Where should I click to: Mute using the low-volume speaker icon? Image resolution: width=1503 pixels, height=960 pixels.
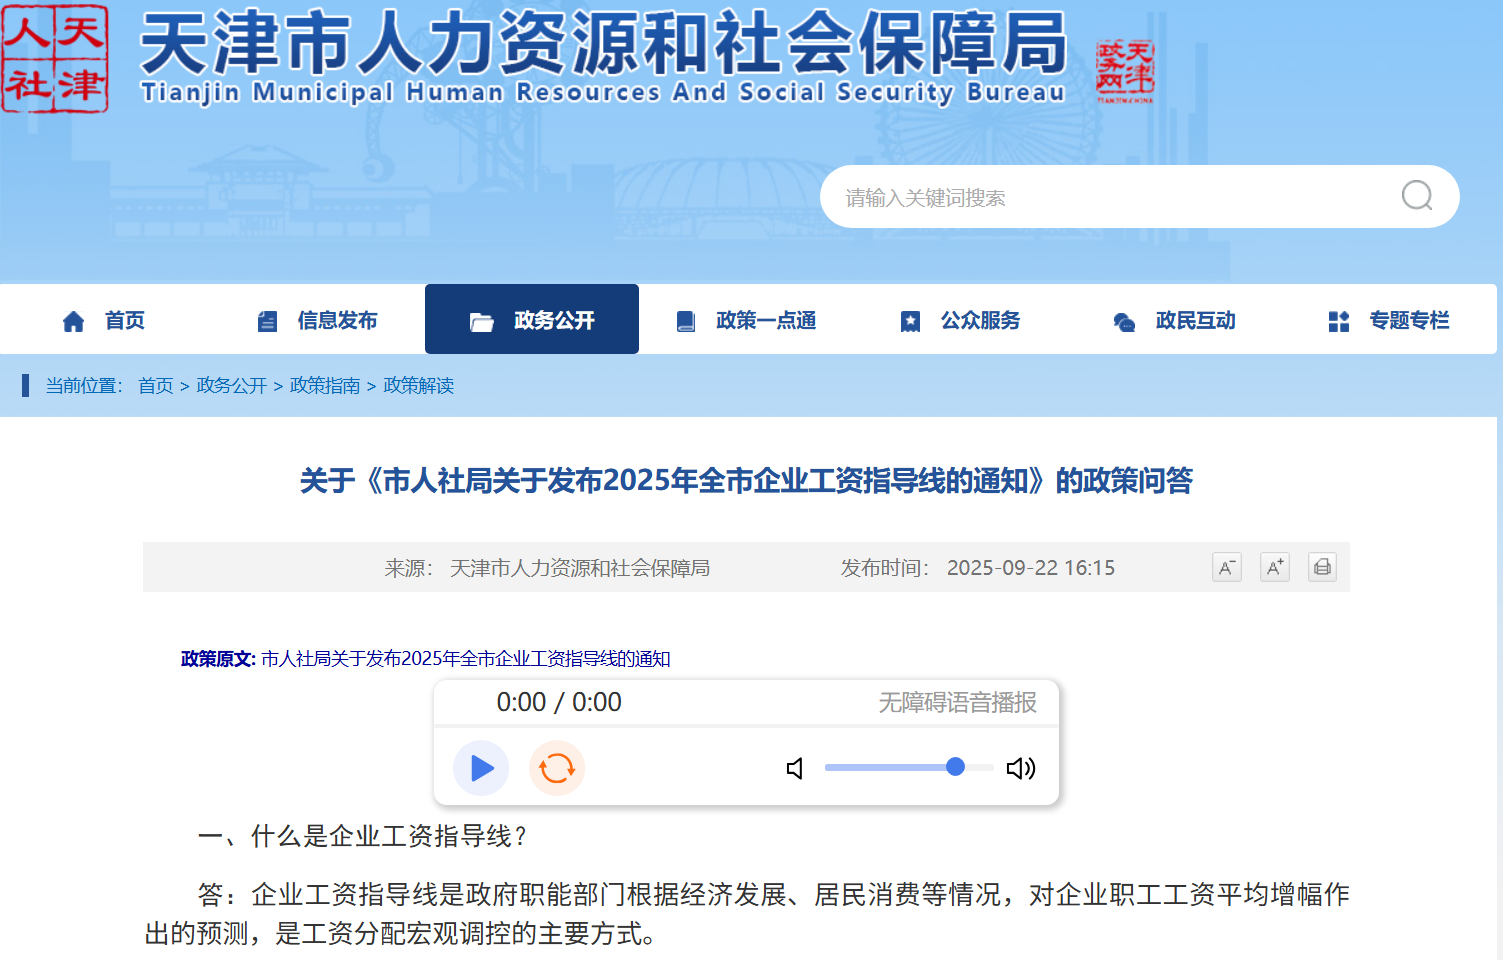796,768
